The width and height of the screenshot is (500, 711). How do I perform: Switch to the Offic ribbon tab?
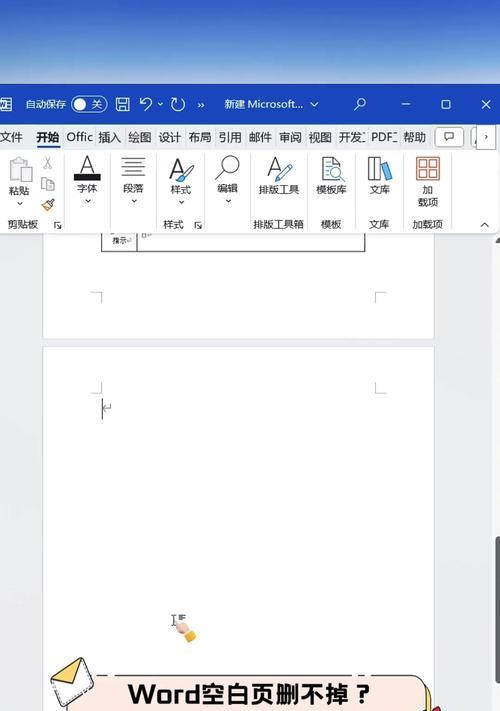point(79,137)
